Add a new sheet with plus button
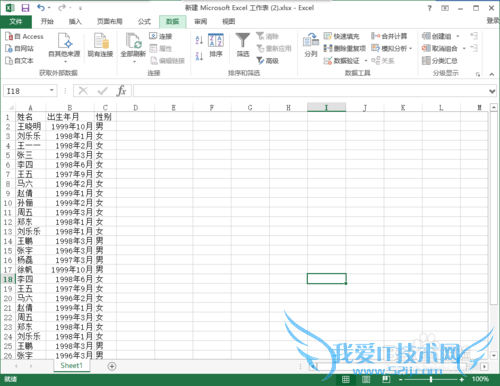 pos(112,366)
